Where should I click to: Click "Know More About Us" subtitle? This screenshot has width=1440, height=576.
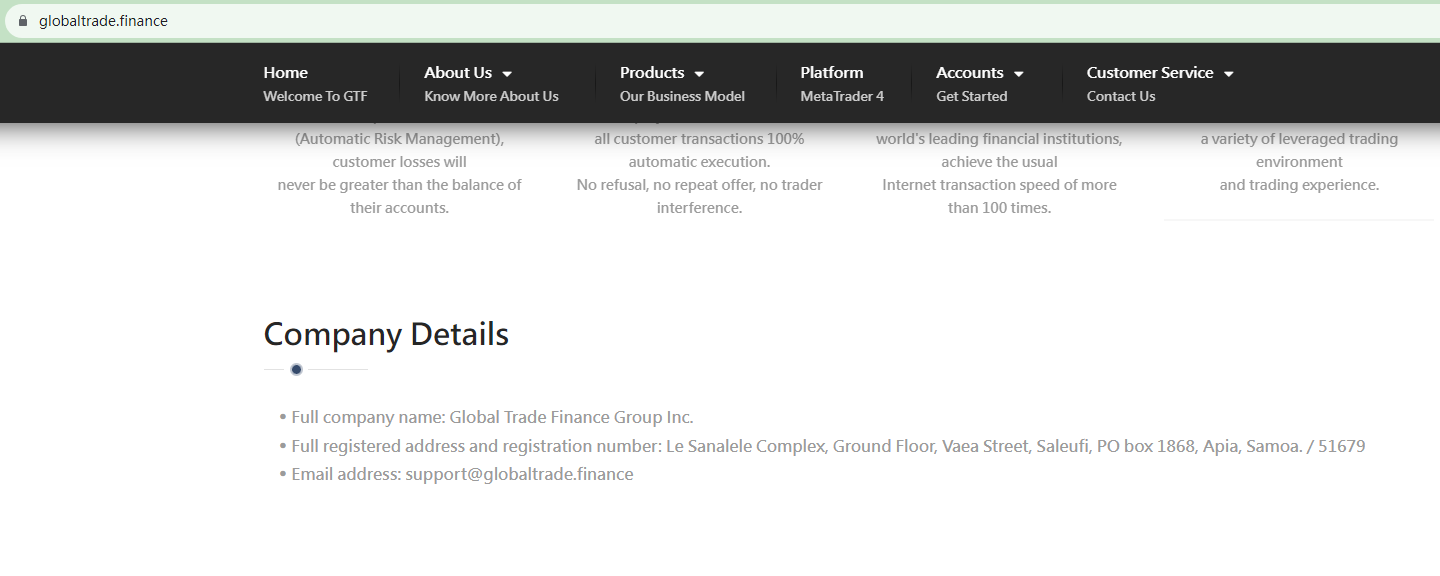[x=491, y=96]
